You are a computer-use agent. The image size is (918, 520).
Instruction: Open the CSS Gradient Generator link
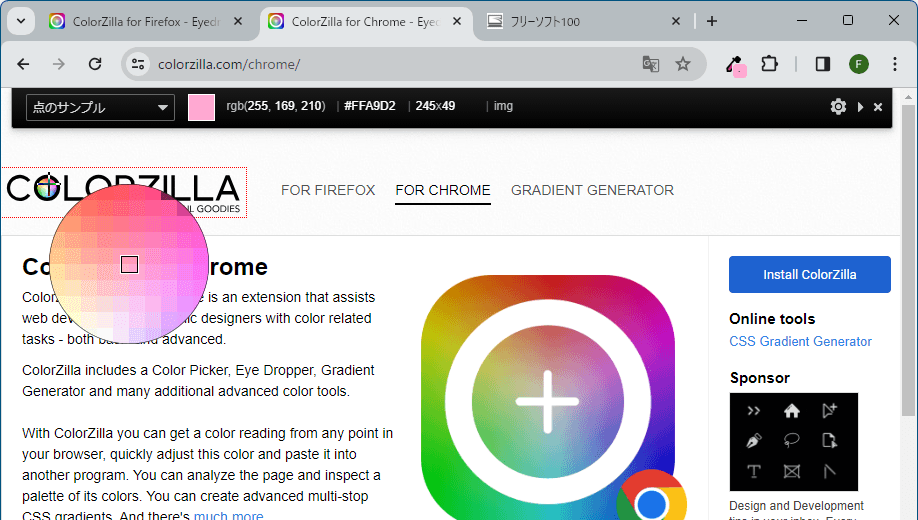click(800, 341)
